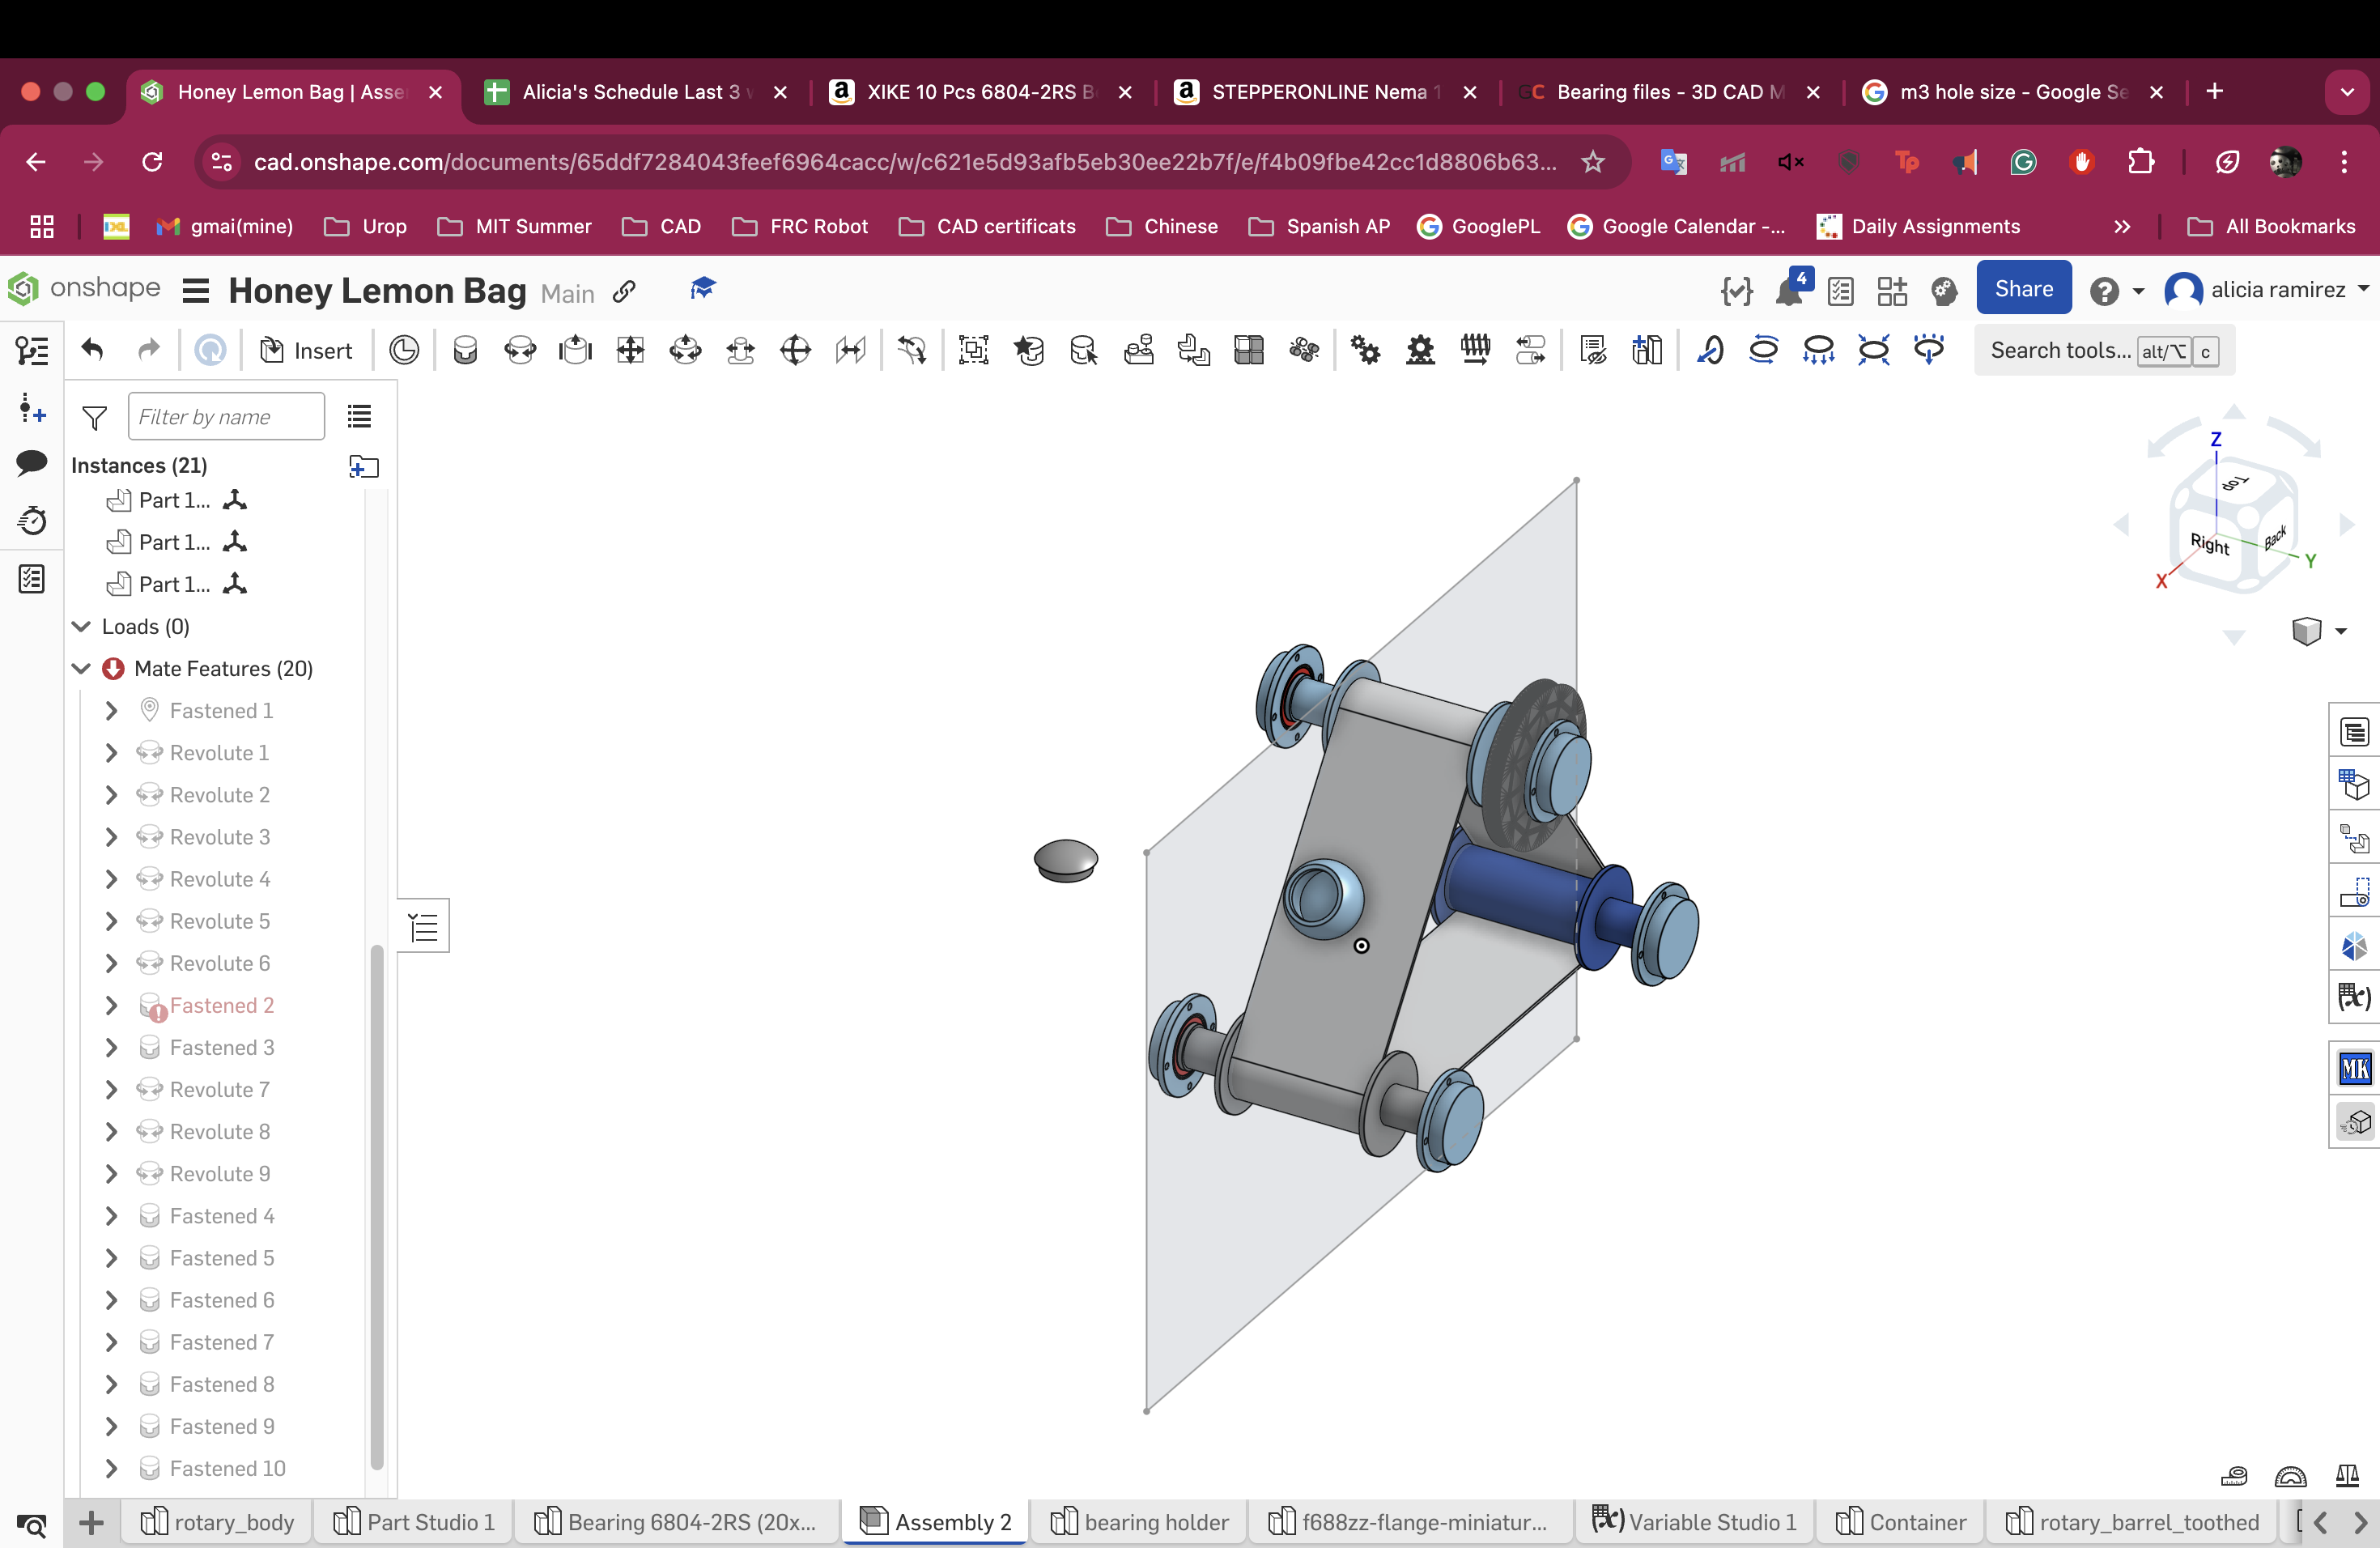2380x1548 pixels.
Task: Click the Redo arrow in toolbar
Action: (148, 350)
